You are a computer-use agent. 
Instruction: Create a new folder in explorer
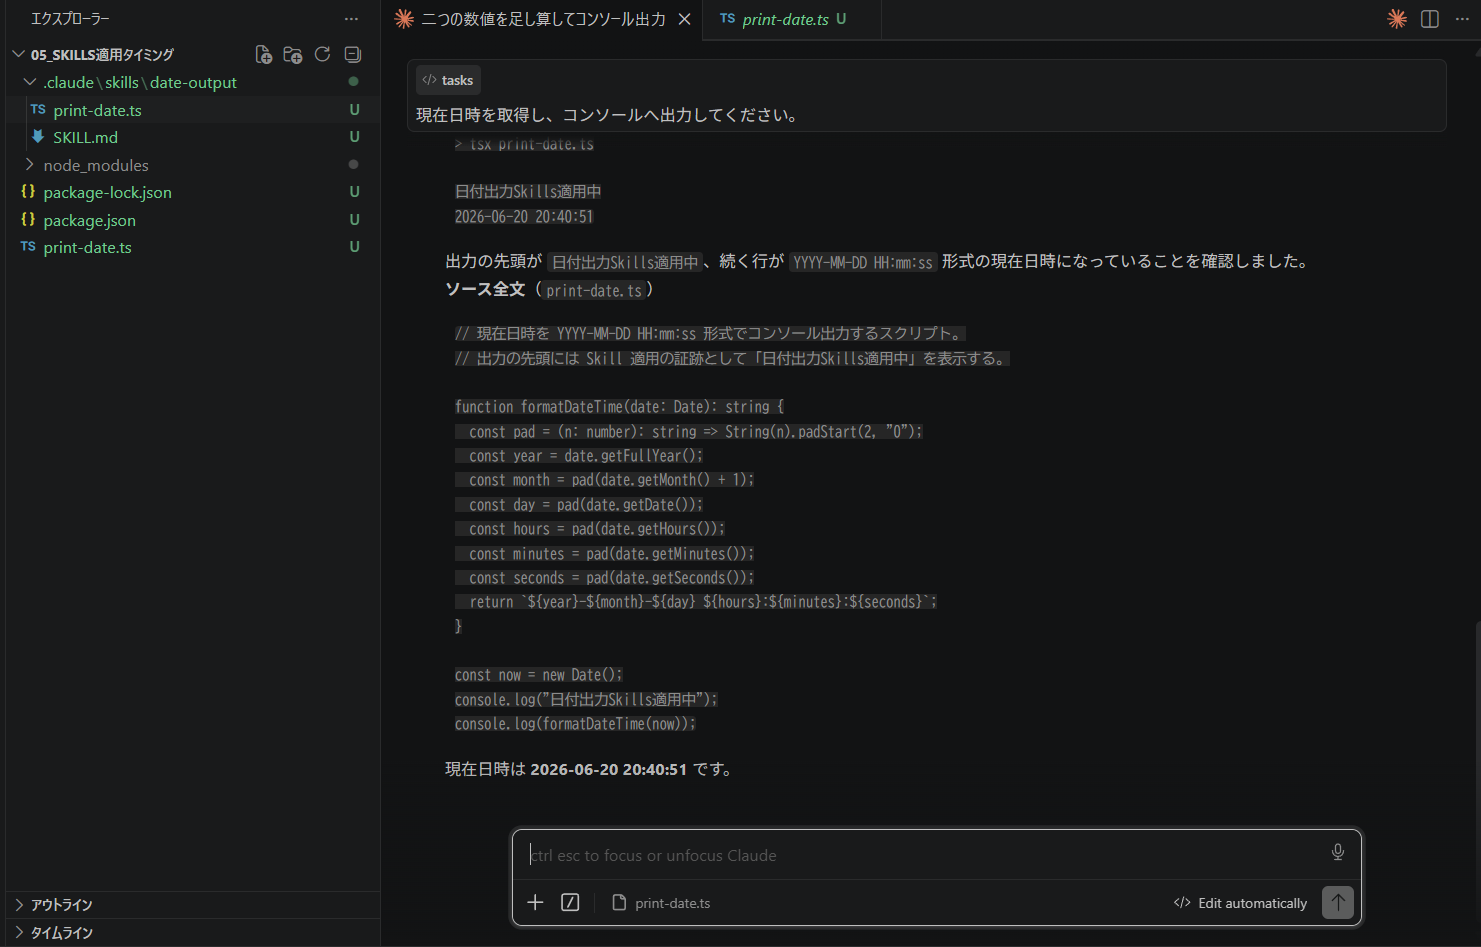pyautogui.click(x=293, y=55)
